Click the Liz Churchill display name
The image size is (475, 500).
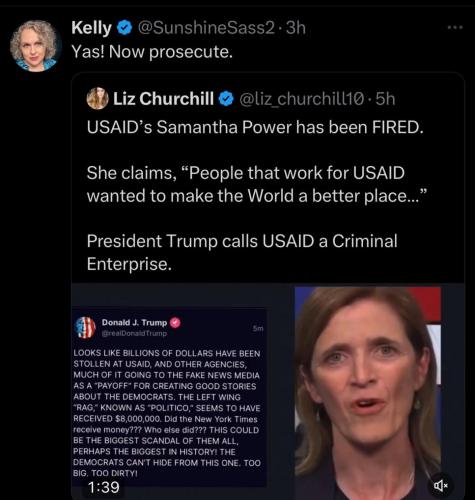(163, 99)
